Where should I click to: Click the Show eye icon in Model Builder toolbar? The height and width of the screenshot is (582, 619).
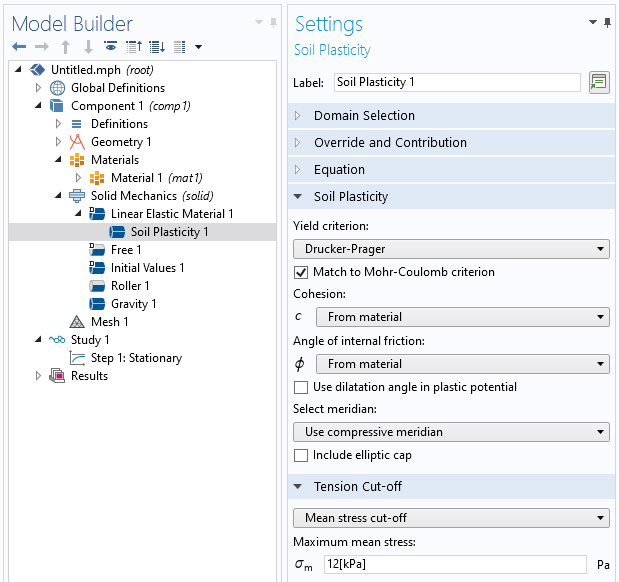[x=111, y=47]
